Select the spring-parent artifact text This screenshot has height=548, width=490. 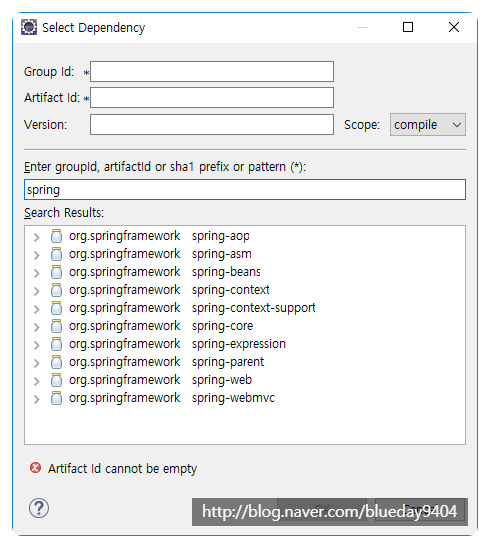[x=228, y=362]
